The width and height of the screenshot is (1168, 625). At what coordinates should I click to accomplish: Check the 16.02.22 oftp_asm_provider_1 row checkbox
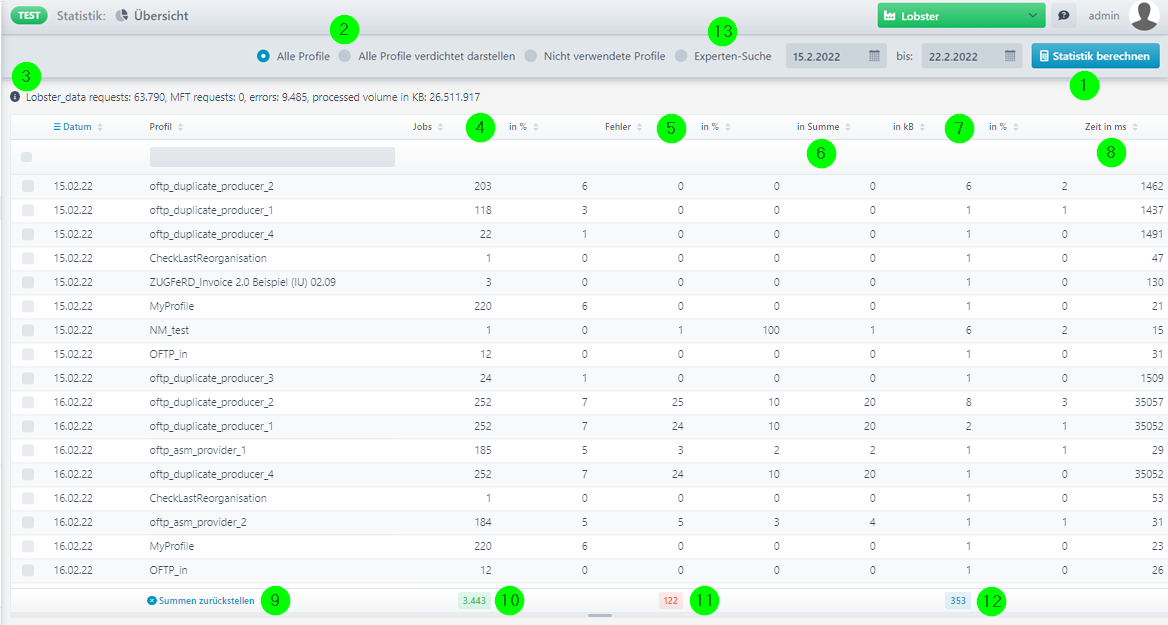(28, 450)
